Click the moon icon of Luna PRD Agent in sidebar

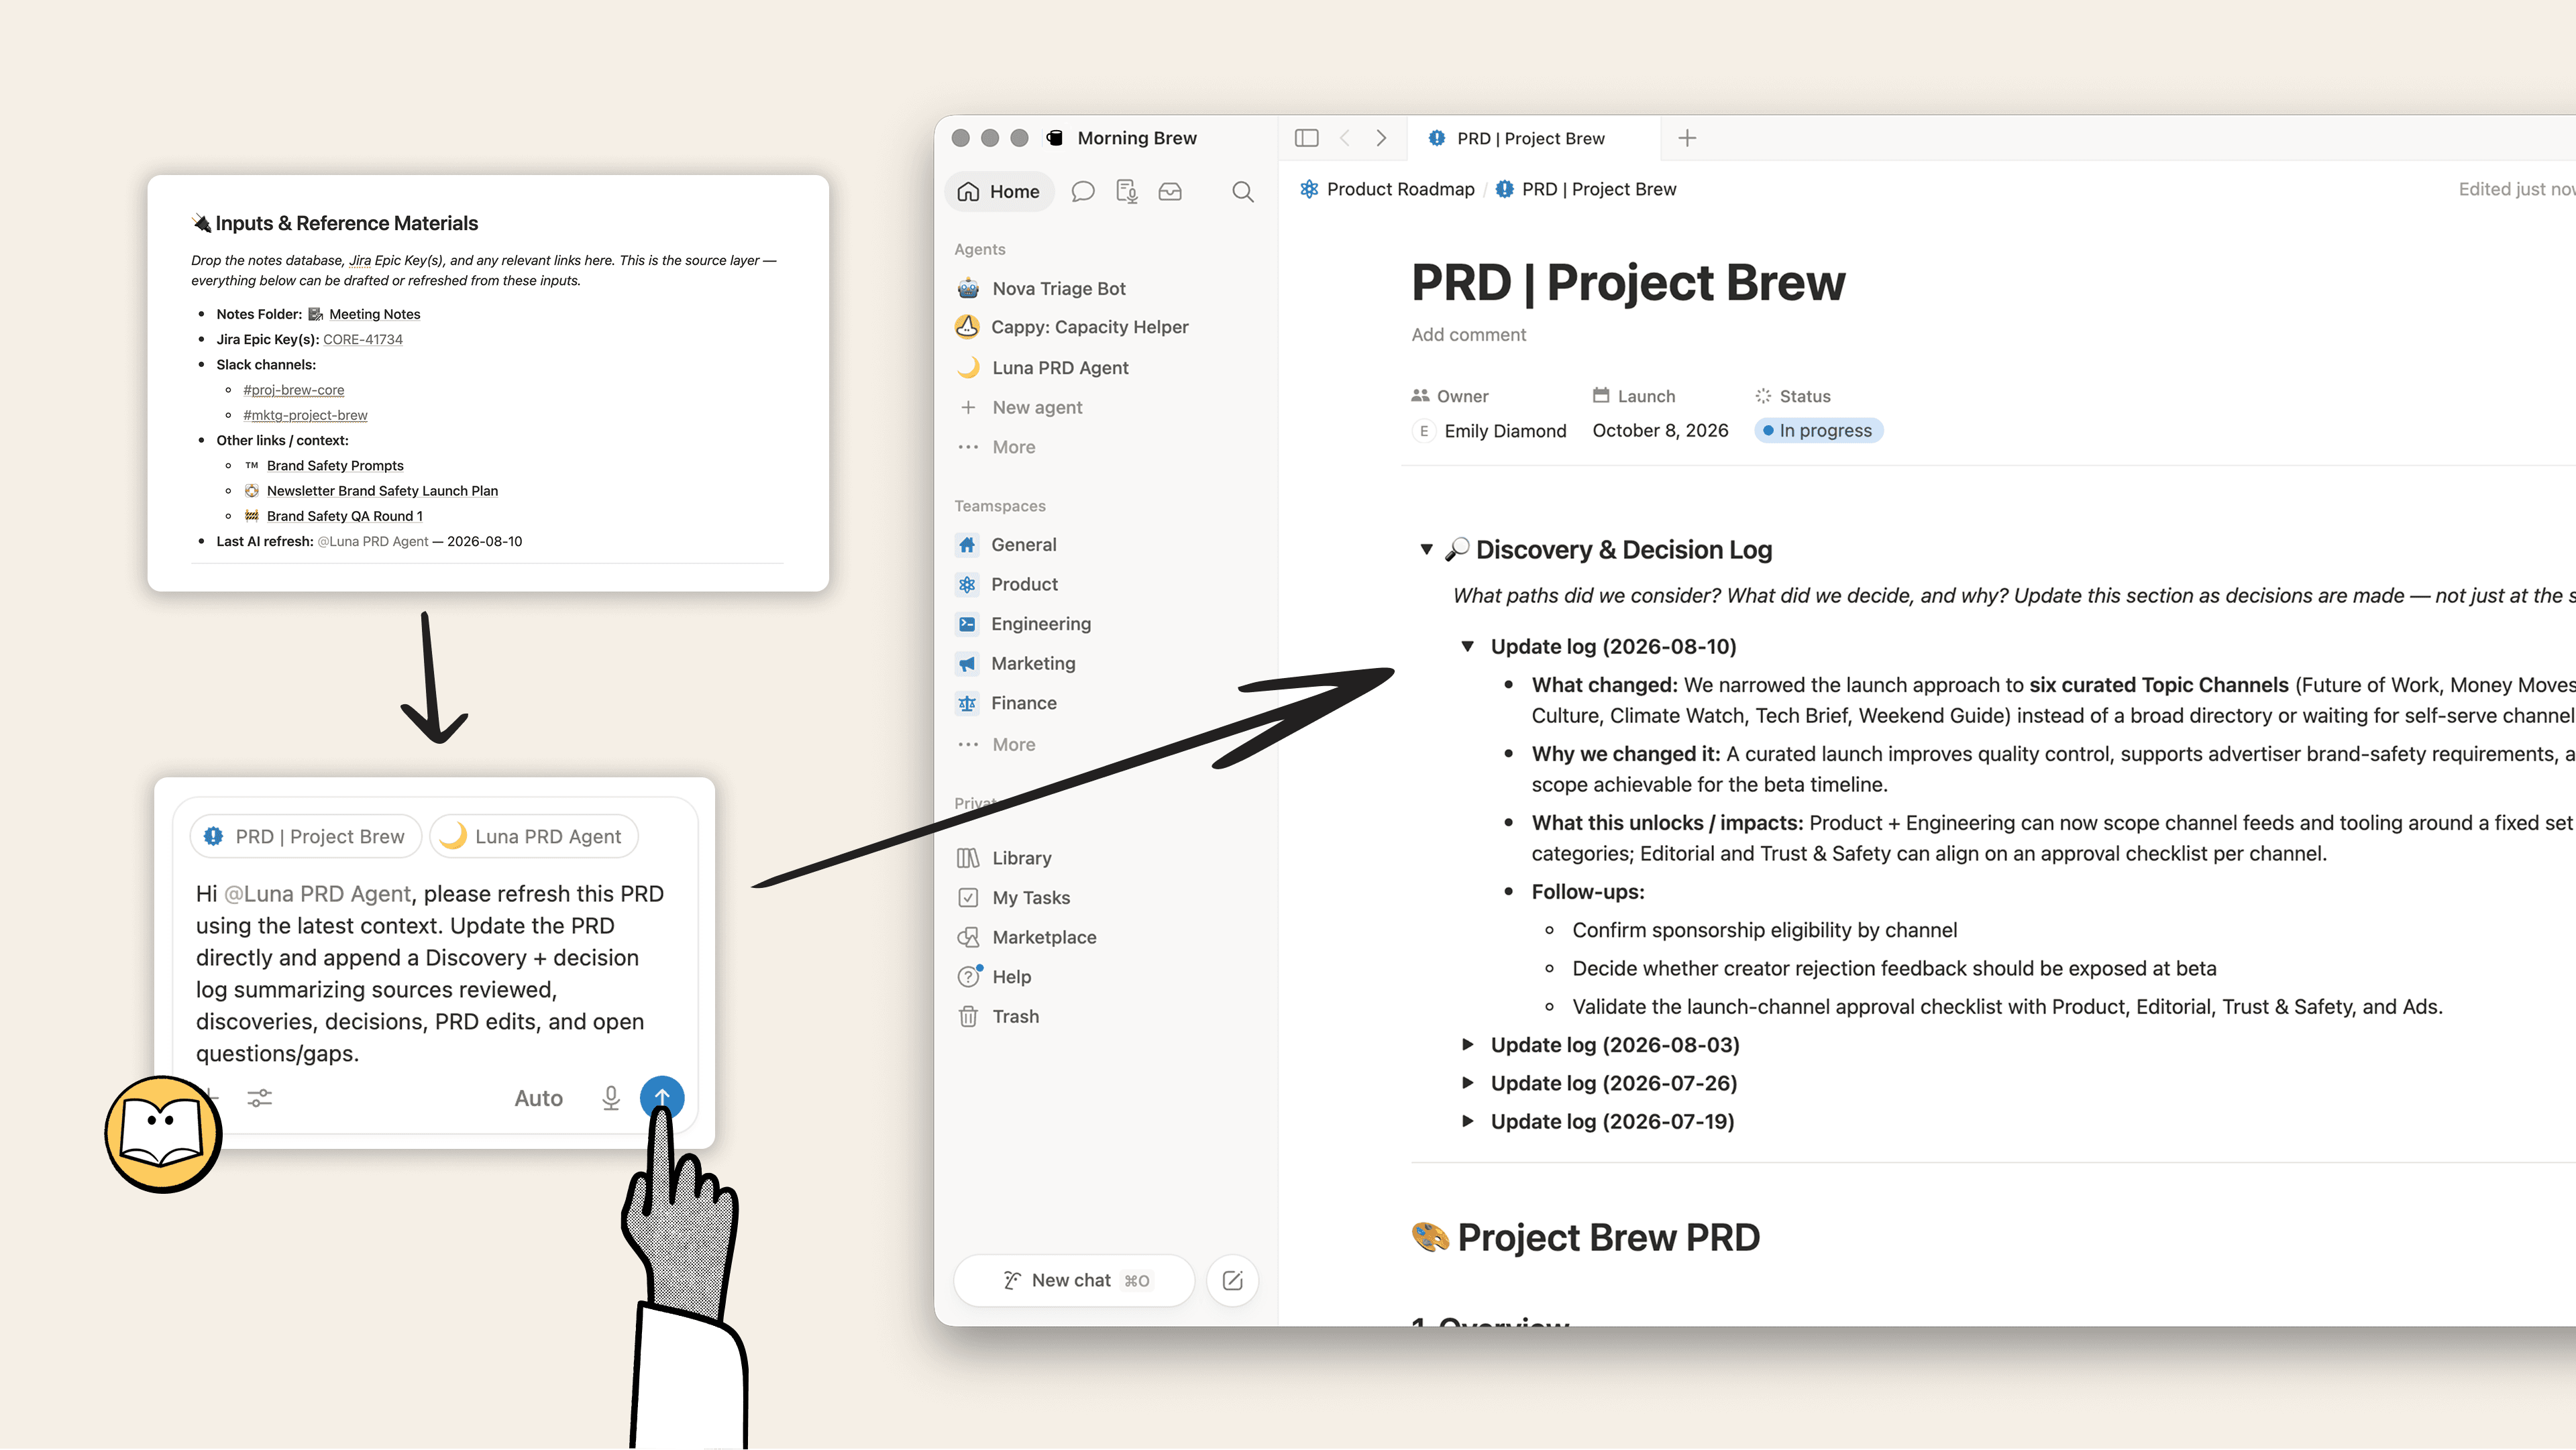(x=968, y=367)
